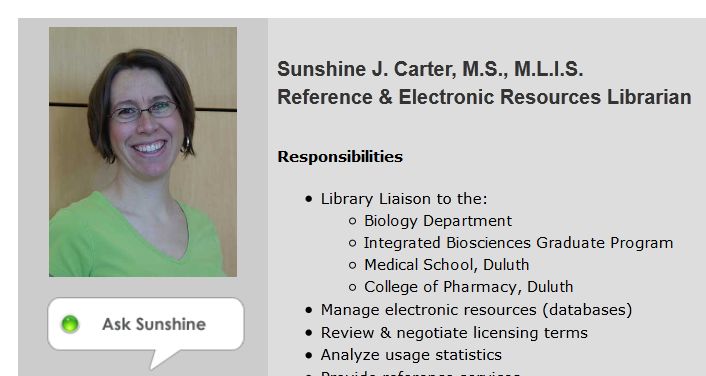
Task: Click Review & negotiate licensing terms text
Action: click(454, 333)
